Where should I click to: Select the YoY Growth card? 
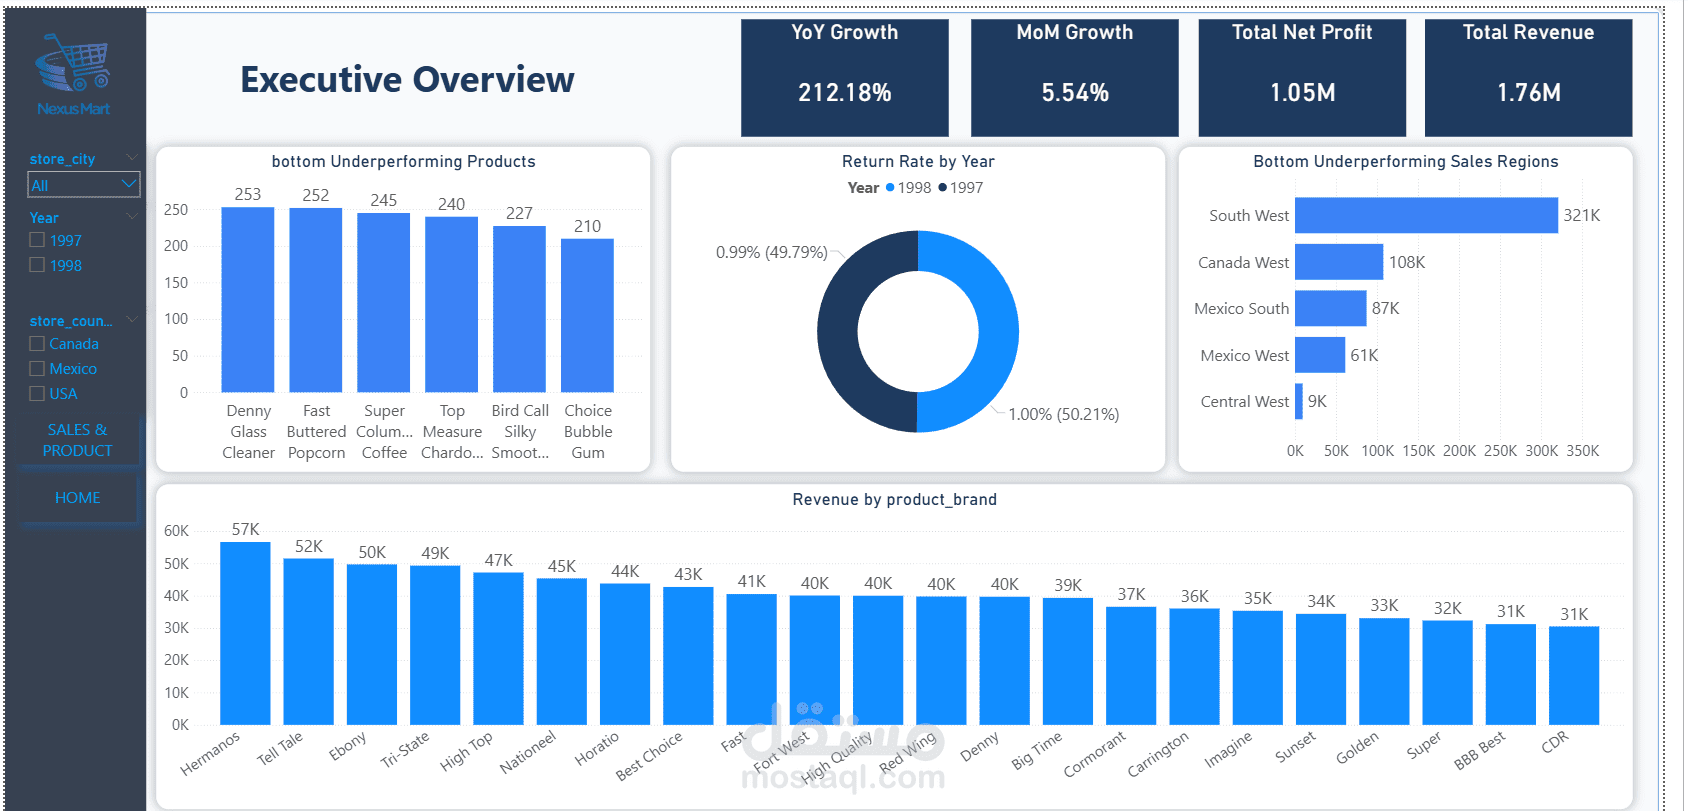[845, 77]
